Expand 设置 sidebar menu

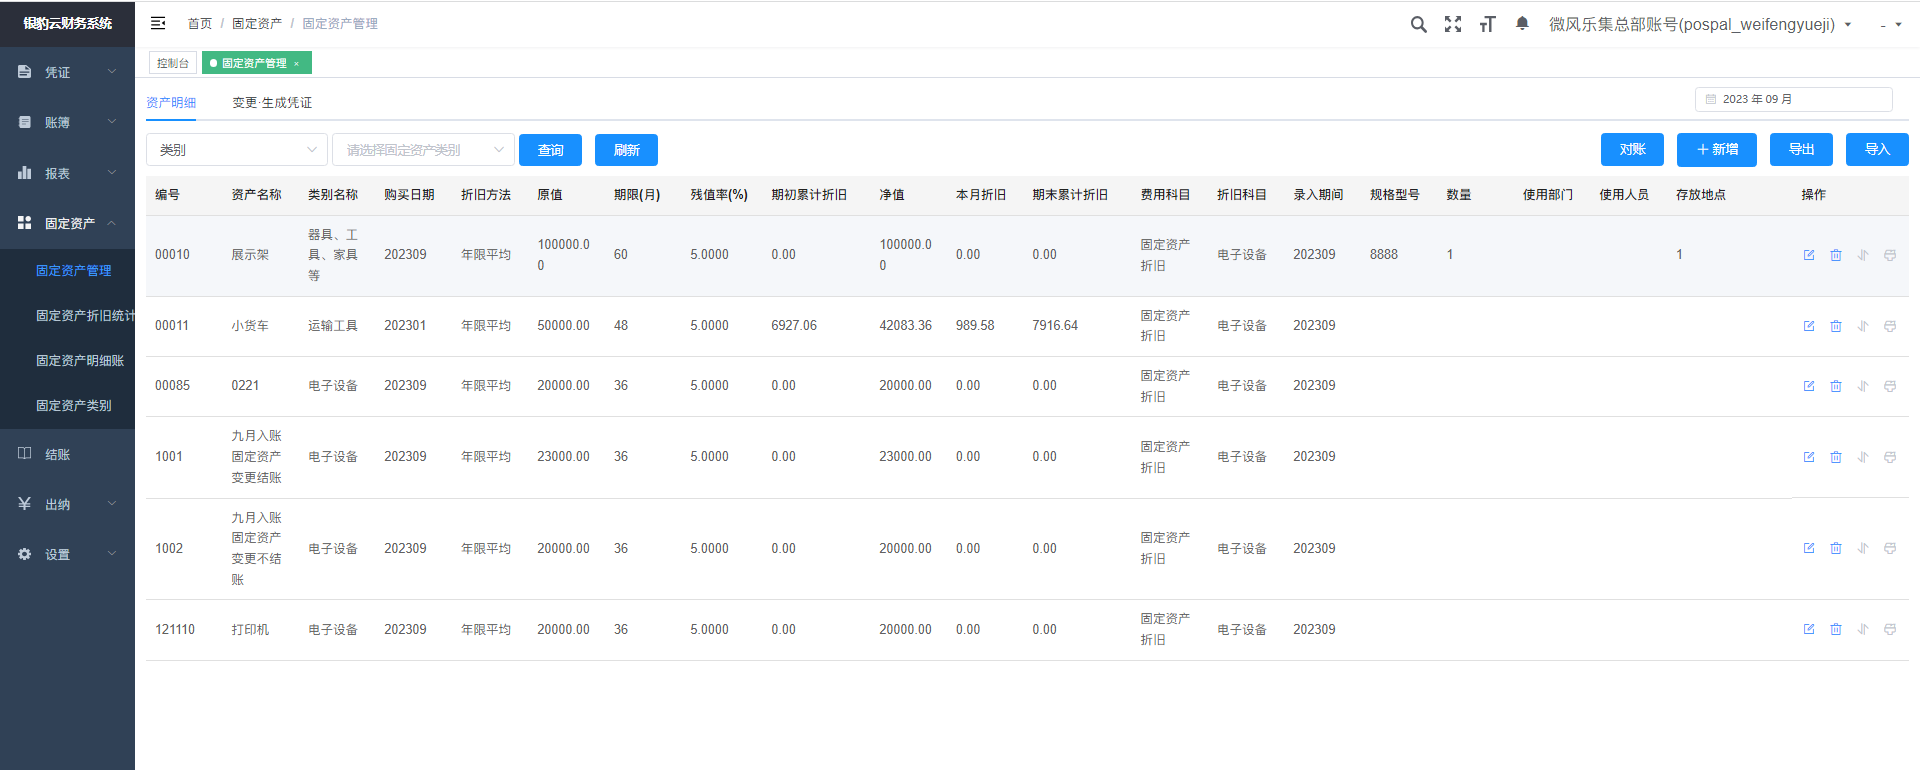[67, 554]
